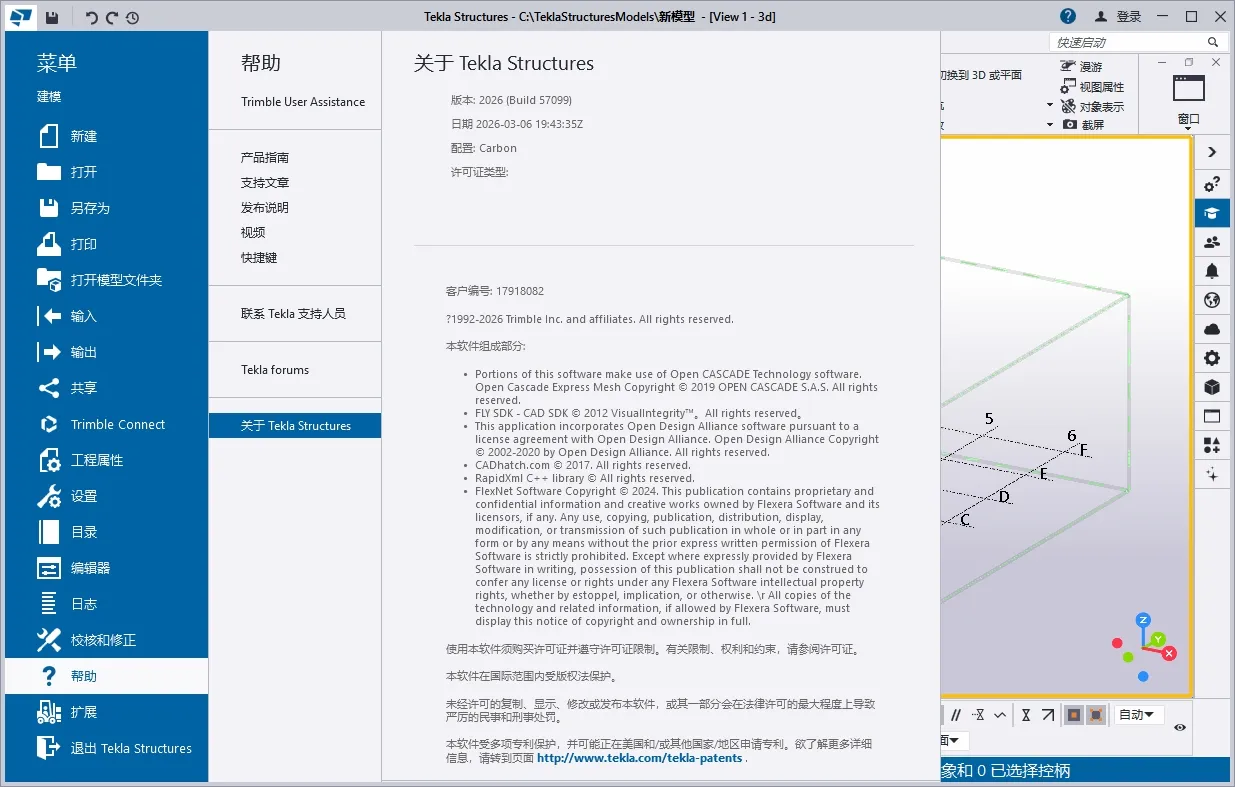Open the tekla-patents website link
The height and width of the screenshot is (787, 1235).
click(640, 757)
